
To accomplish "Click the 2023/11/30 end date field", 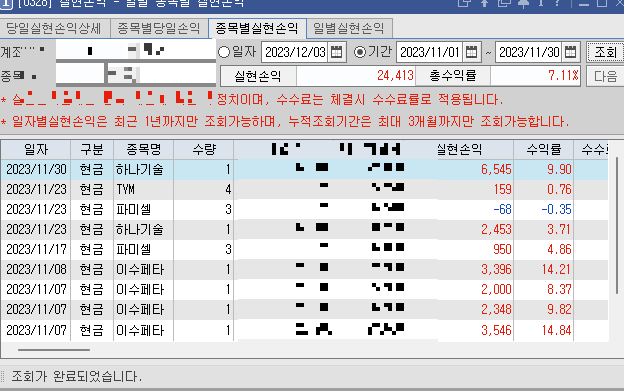I will tap(529, 52).
